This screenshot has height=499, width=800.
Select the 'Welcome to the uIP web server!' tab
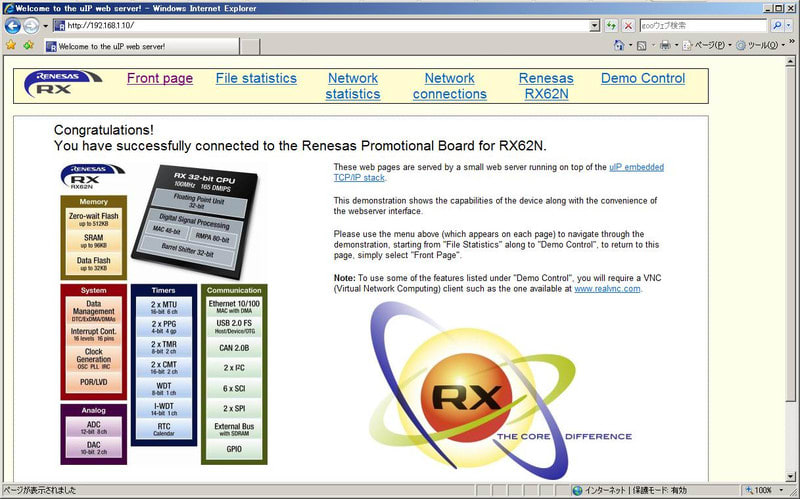[x=142, y=46]
